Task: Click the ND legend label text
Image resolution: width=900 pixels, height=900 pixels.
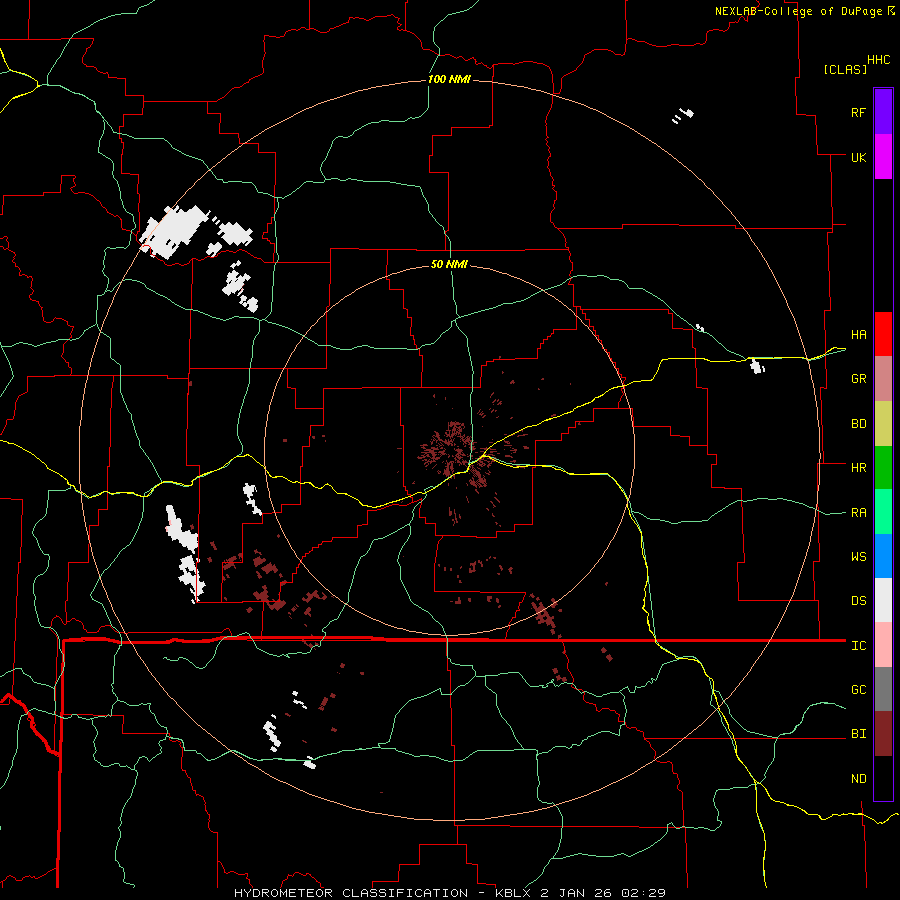Action: (x=858, y=778)
